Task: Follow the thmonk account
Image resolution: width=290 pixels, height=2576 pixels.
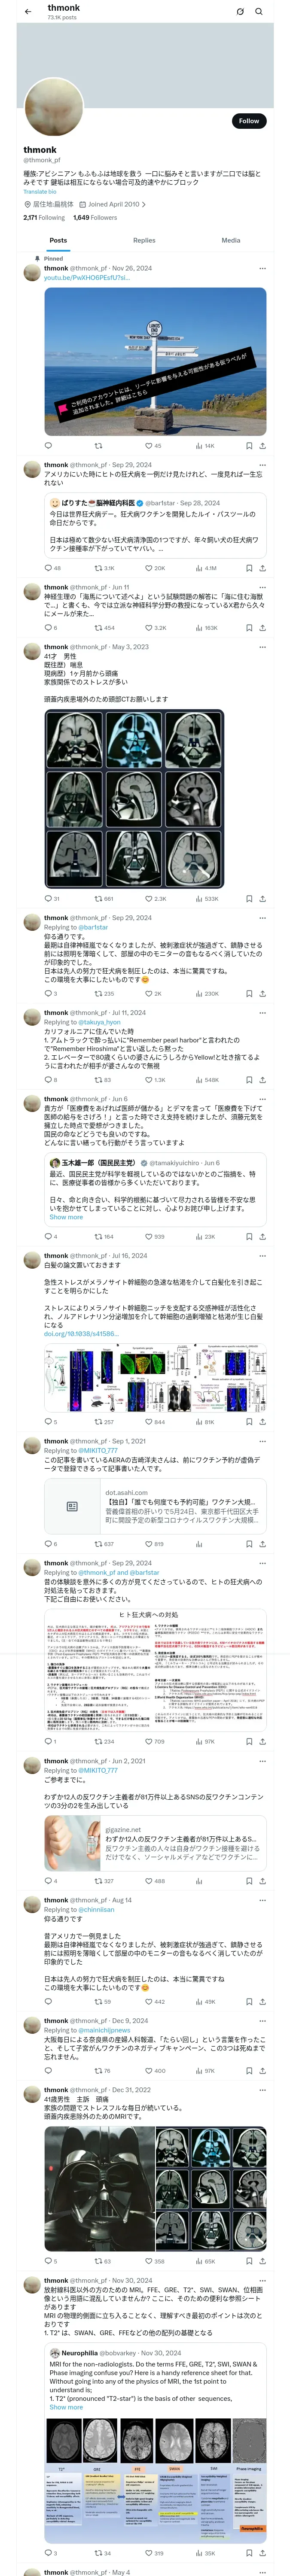Action: click(249, 121)
